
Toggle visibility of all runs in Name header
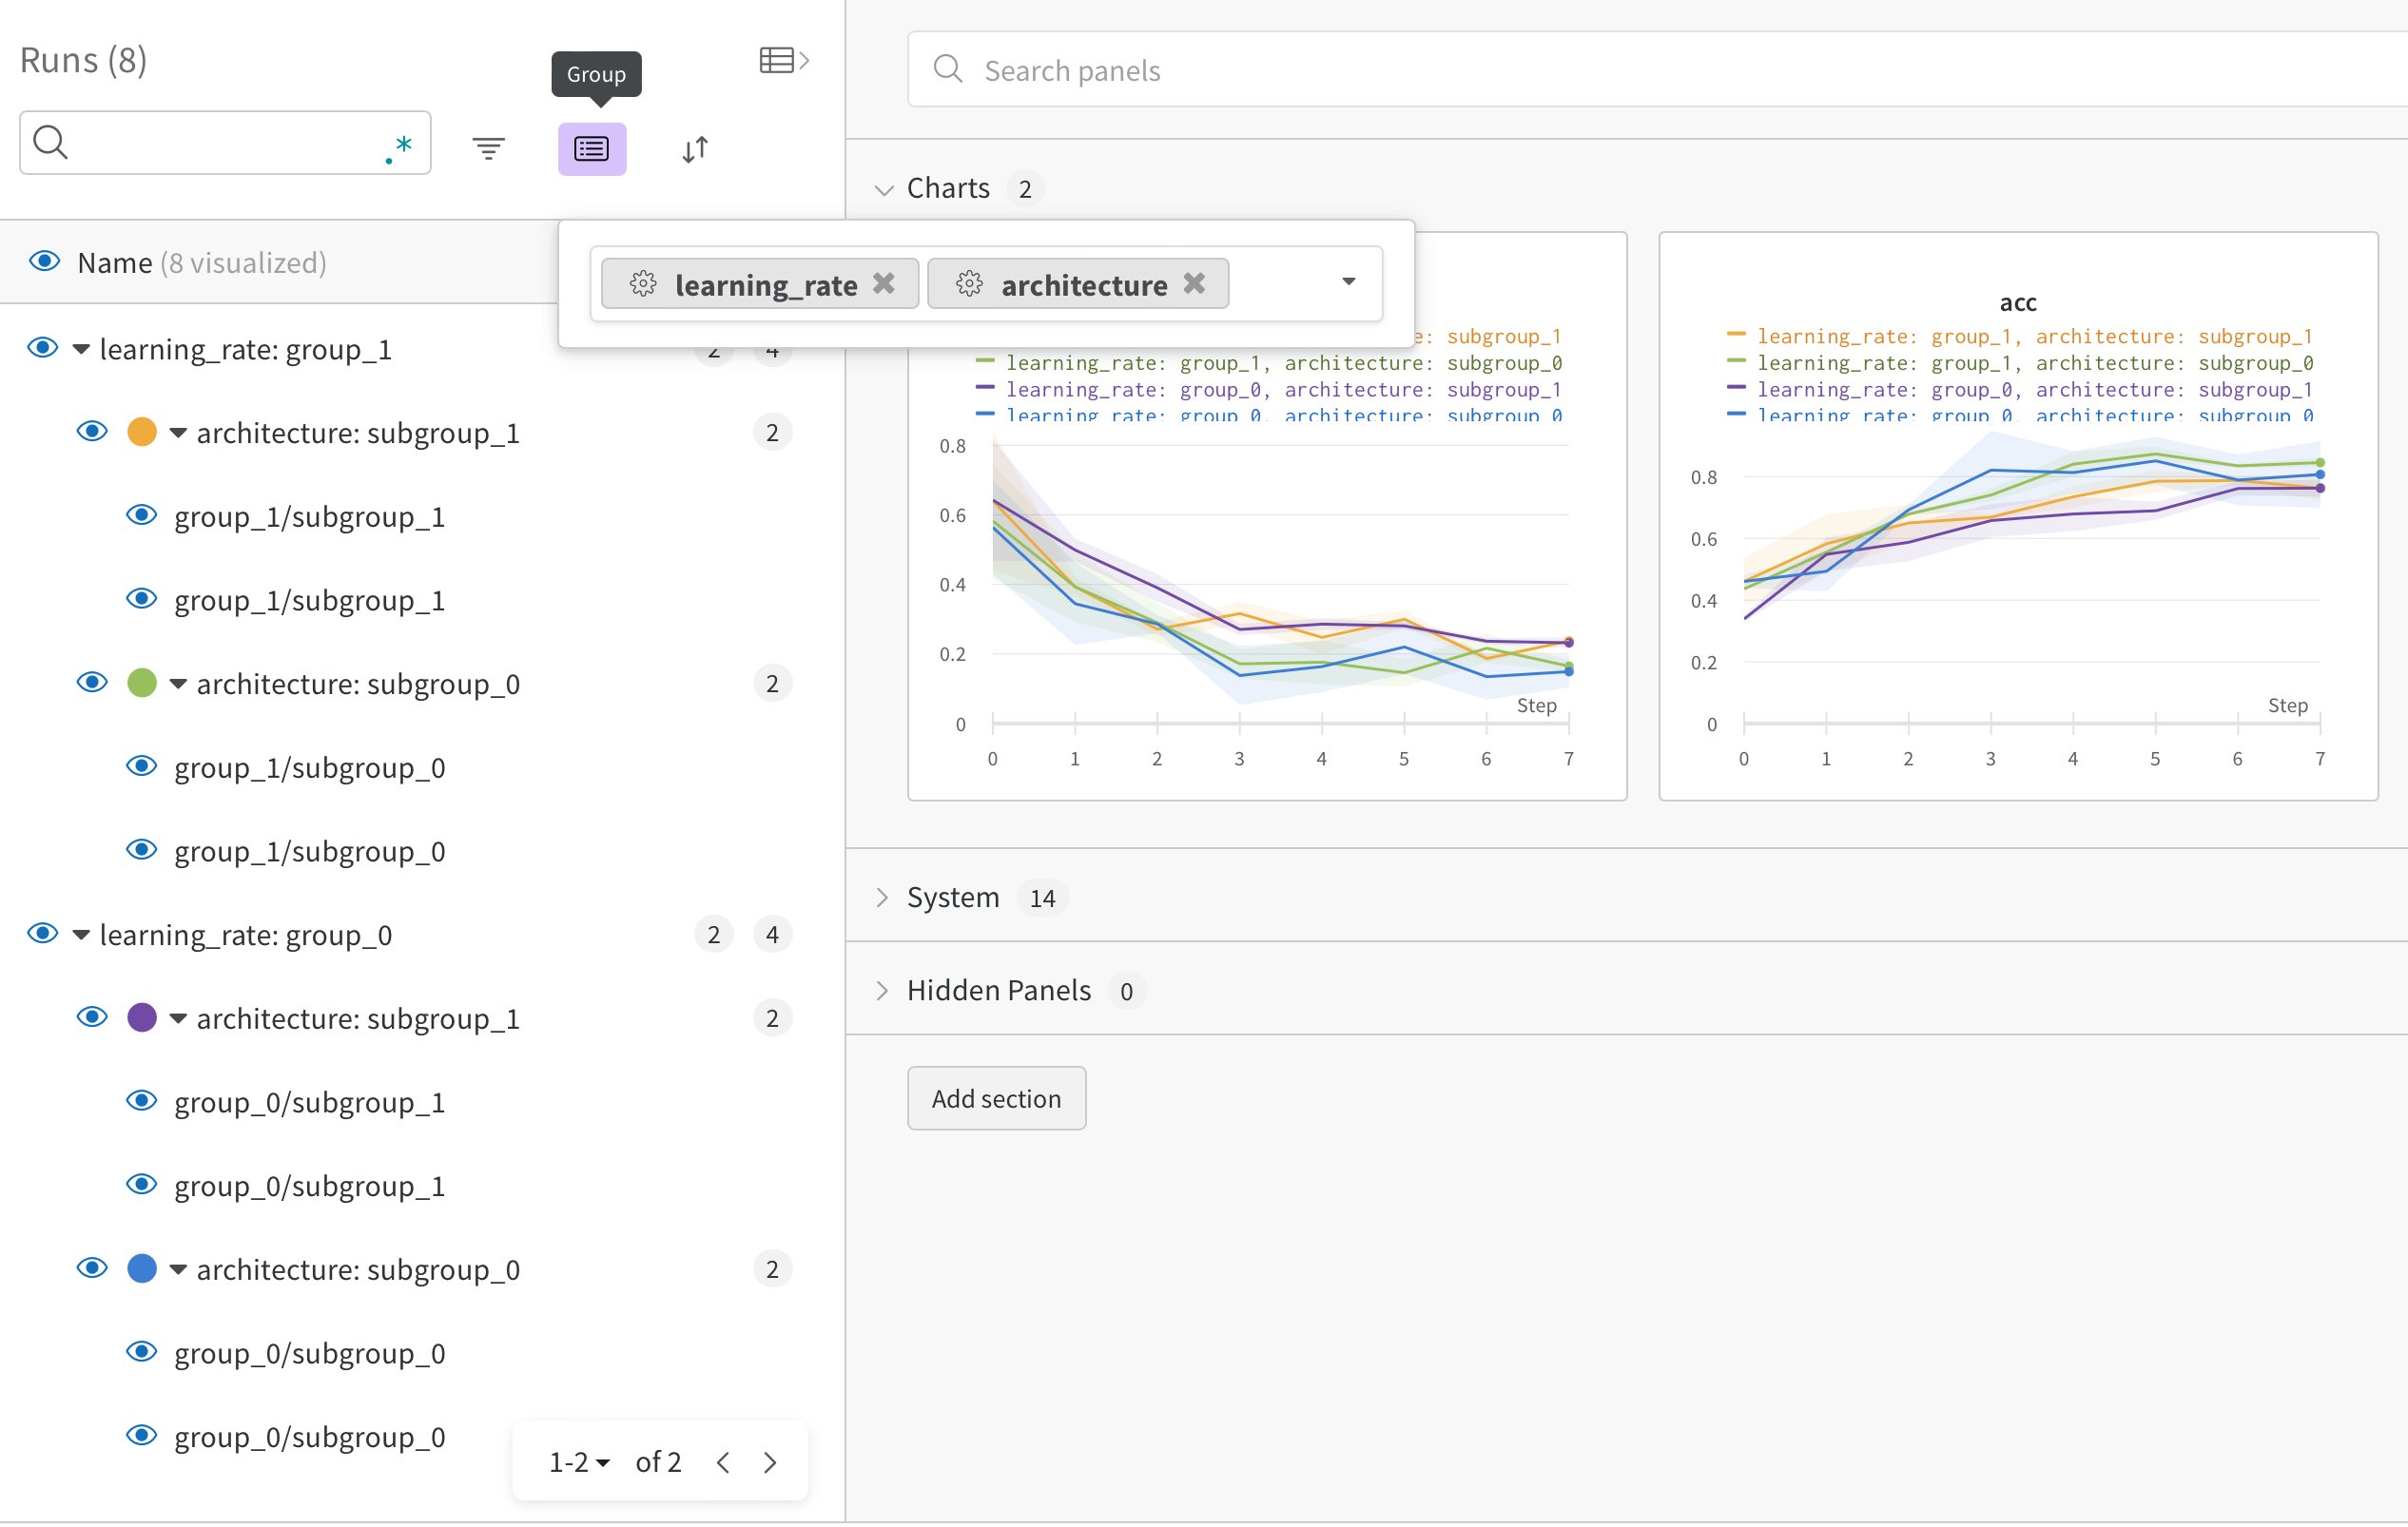pos(44,262)
